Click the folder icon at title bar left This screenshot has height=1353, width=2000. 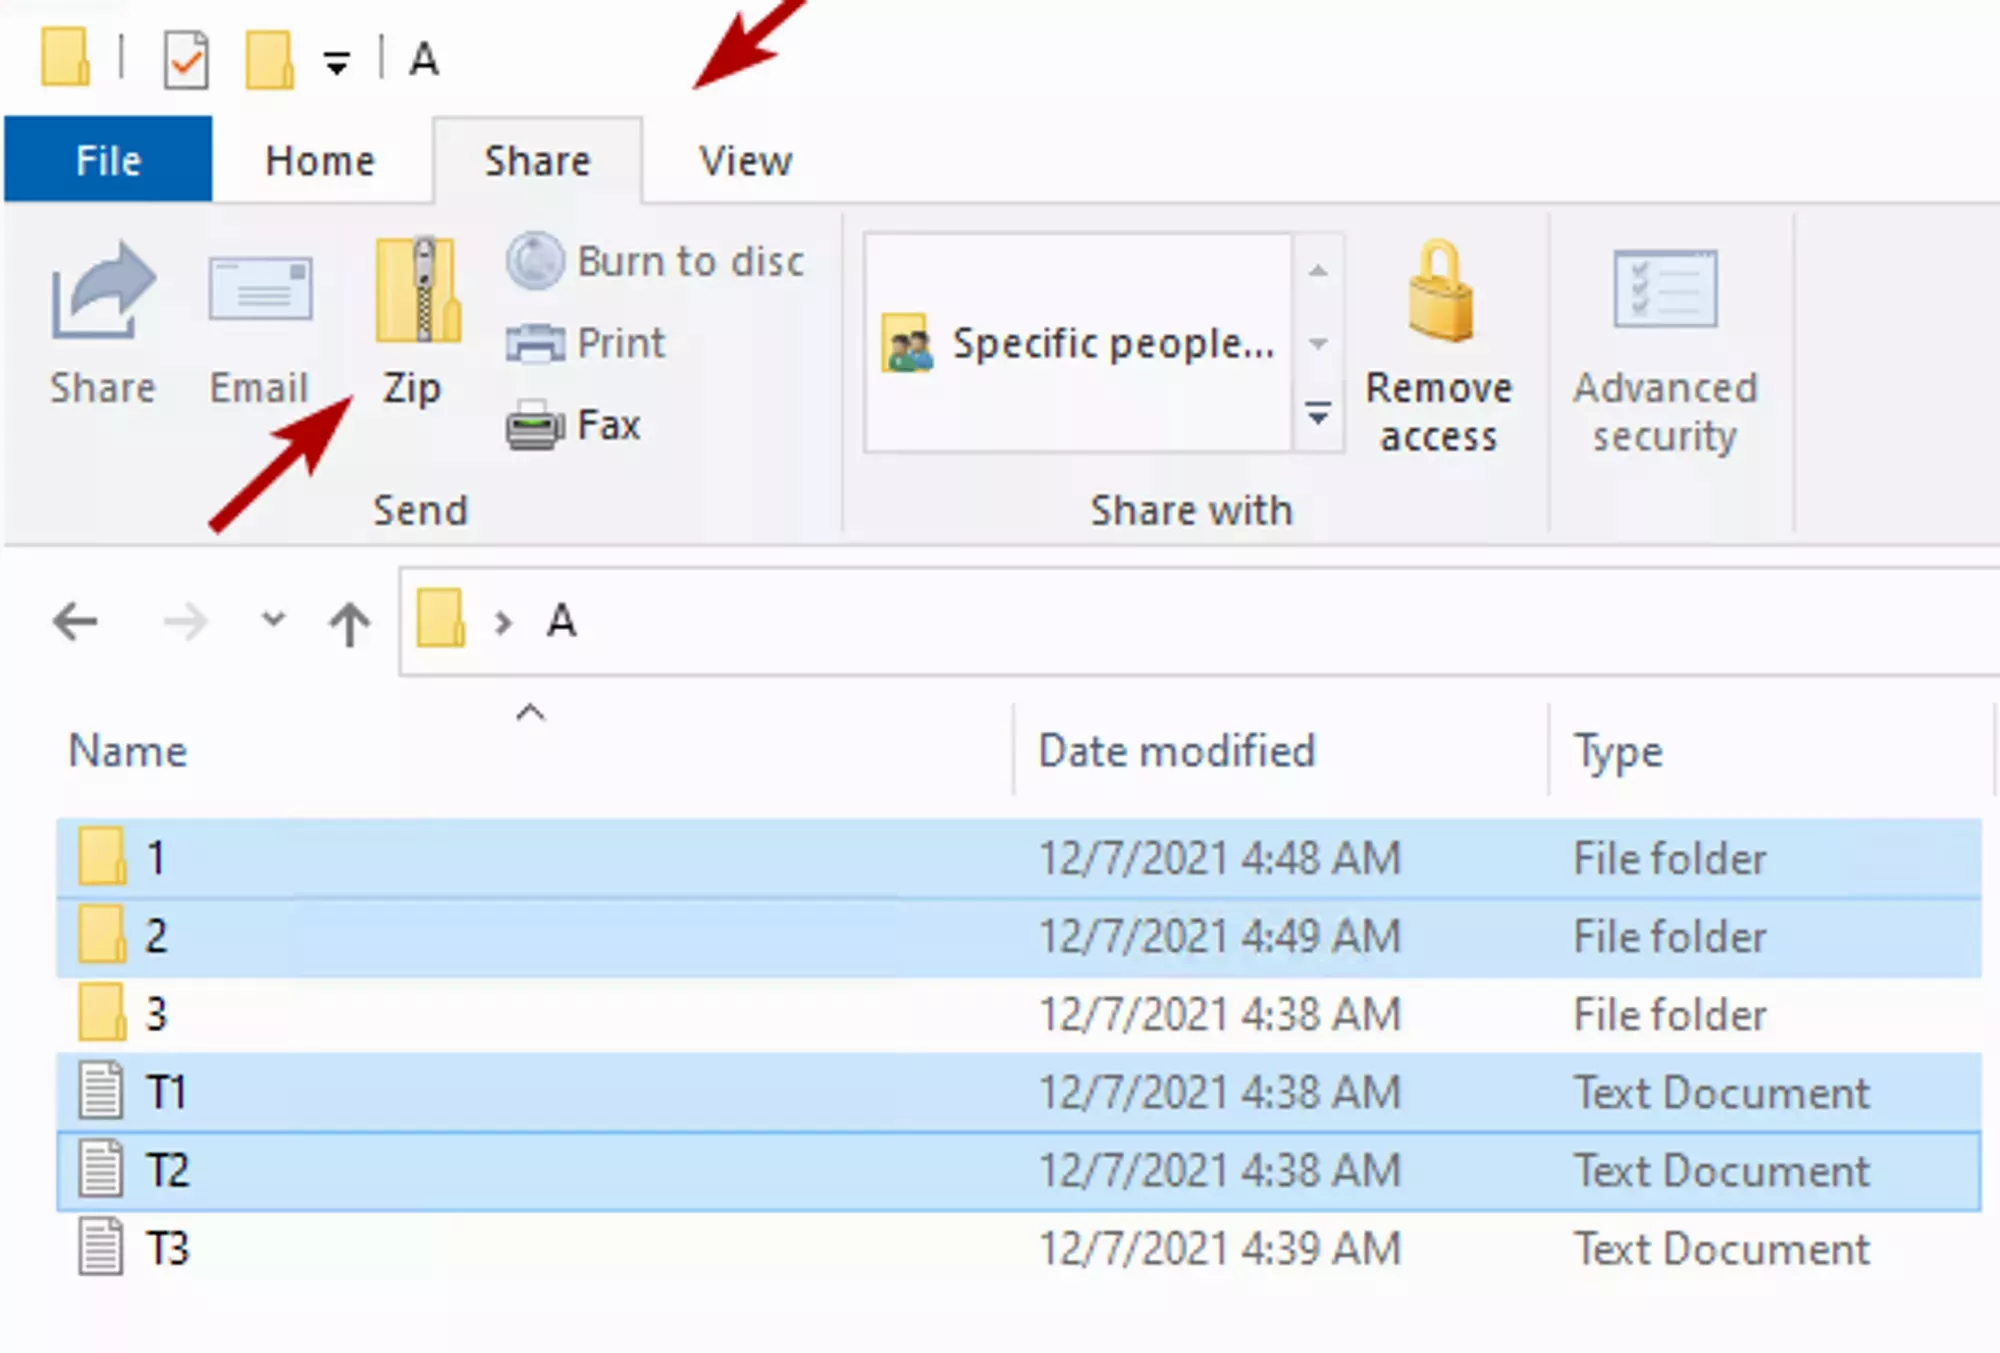(x=65, y=57)
